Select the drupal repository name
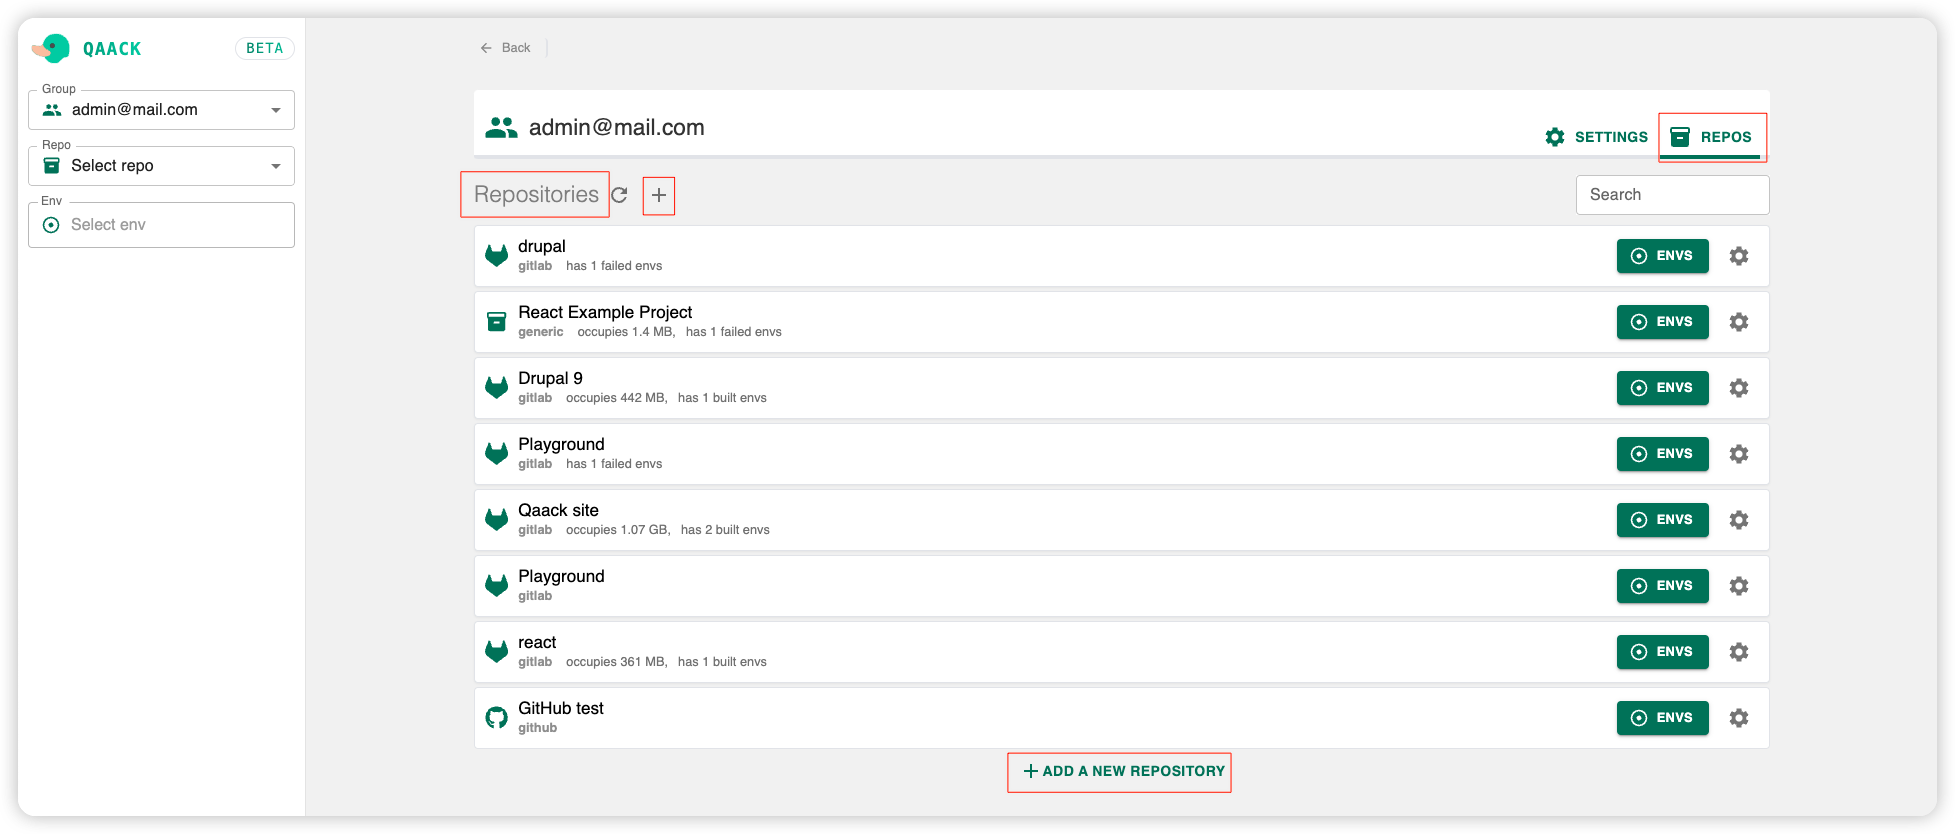 pyautogui.click(x=542, y=246)
